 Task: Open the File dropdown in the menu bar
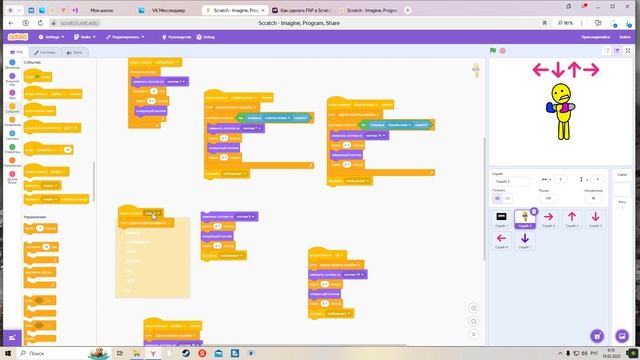pos(85,37)
